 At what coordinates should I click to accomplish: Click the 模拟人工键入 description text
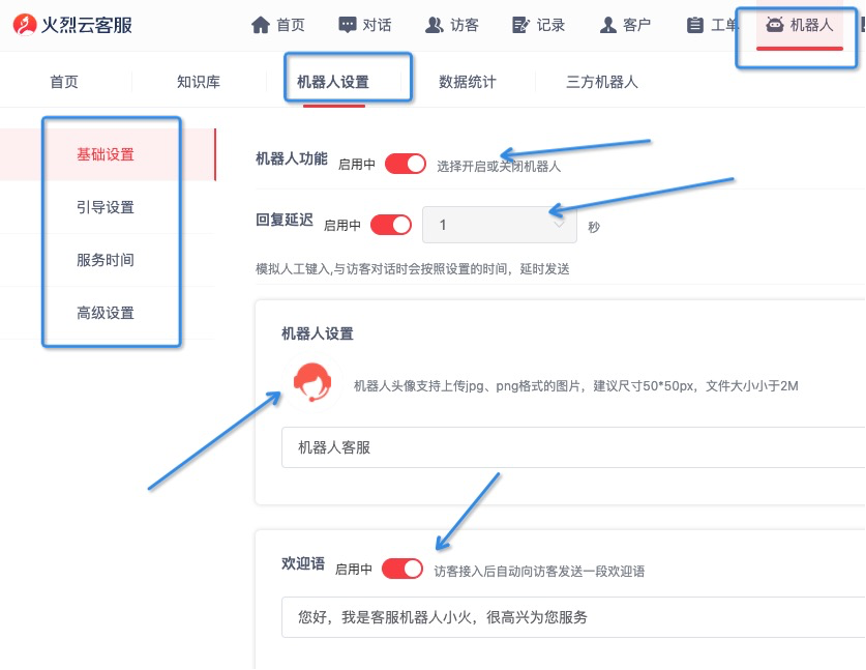click(x=413, y=269)
